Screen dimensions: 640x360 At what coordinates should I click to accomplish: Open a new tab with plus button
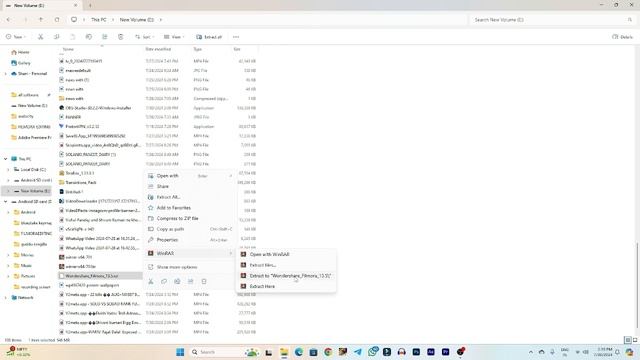click(90, 5)
